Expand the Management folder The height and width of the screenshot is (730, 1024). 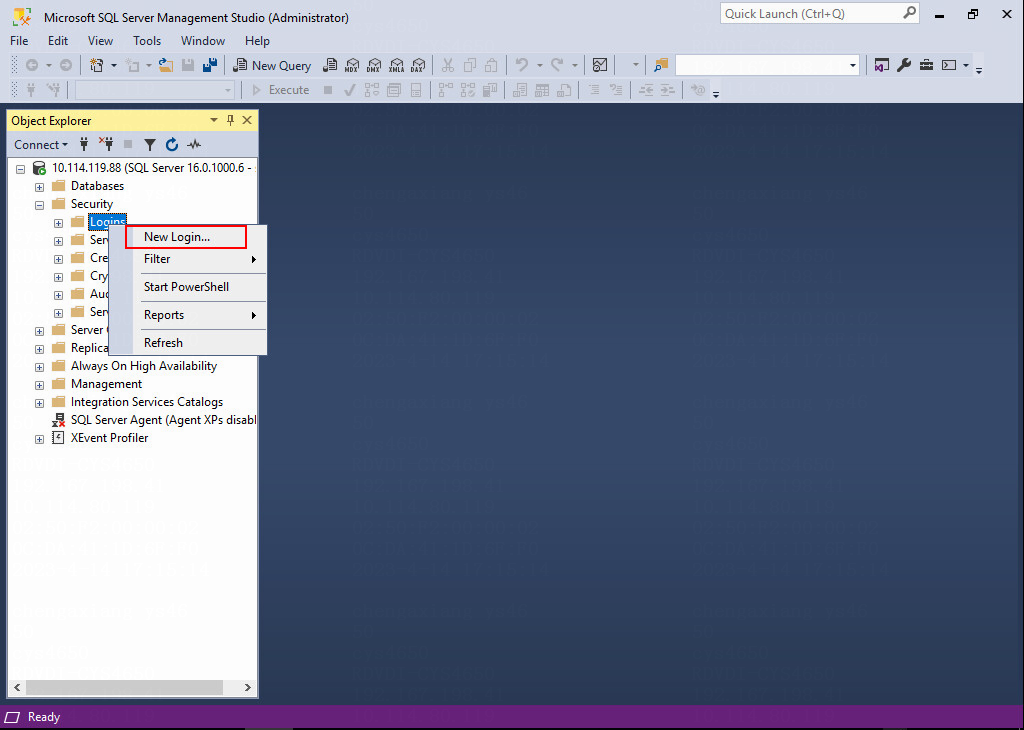click(39, 385)
